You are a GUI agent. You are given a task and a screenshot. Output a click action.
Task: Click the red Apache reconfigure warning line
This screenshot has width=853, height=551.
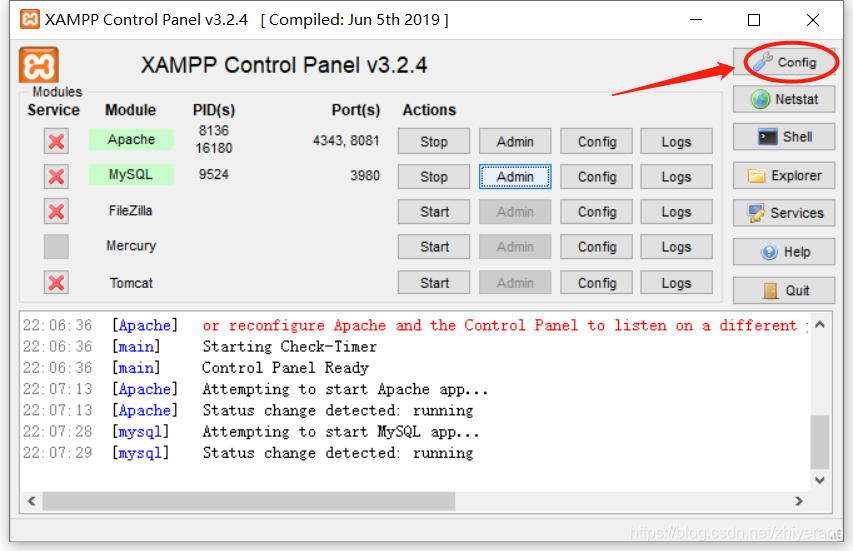(505, 325)
